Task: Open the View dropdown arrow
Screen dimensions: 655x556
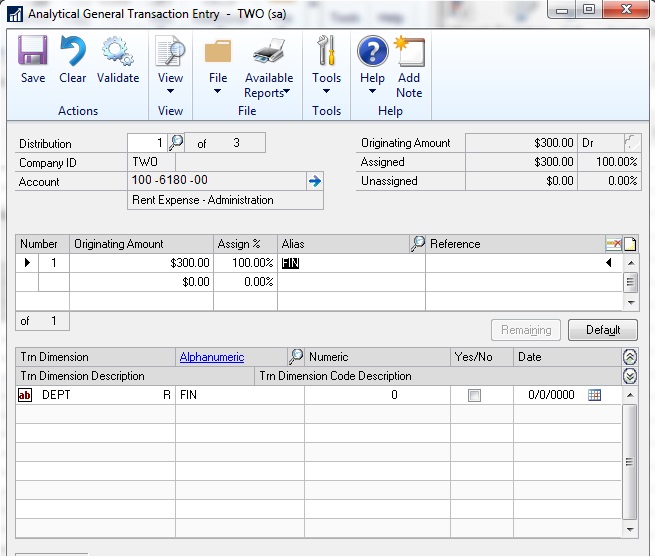Action: (170, 91)
